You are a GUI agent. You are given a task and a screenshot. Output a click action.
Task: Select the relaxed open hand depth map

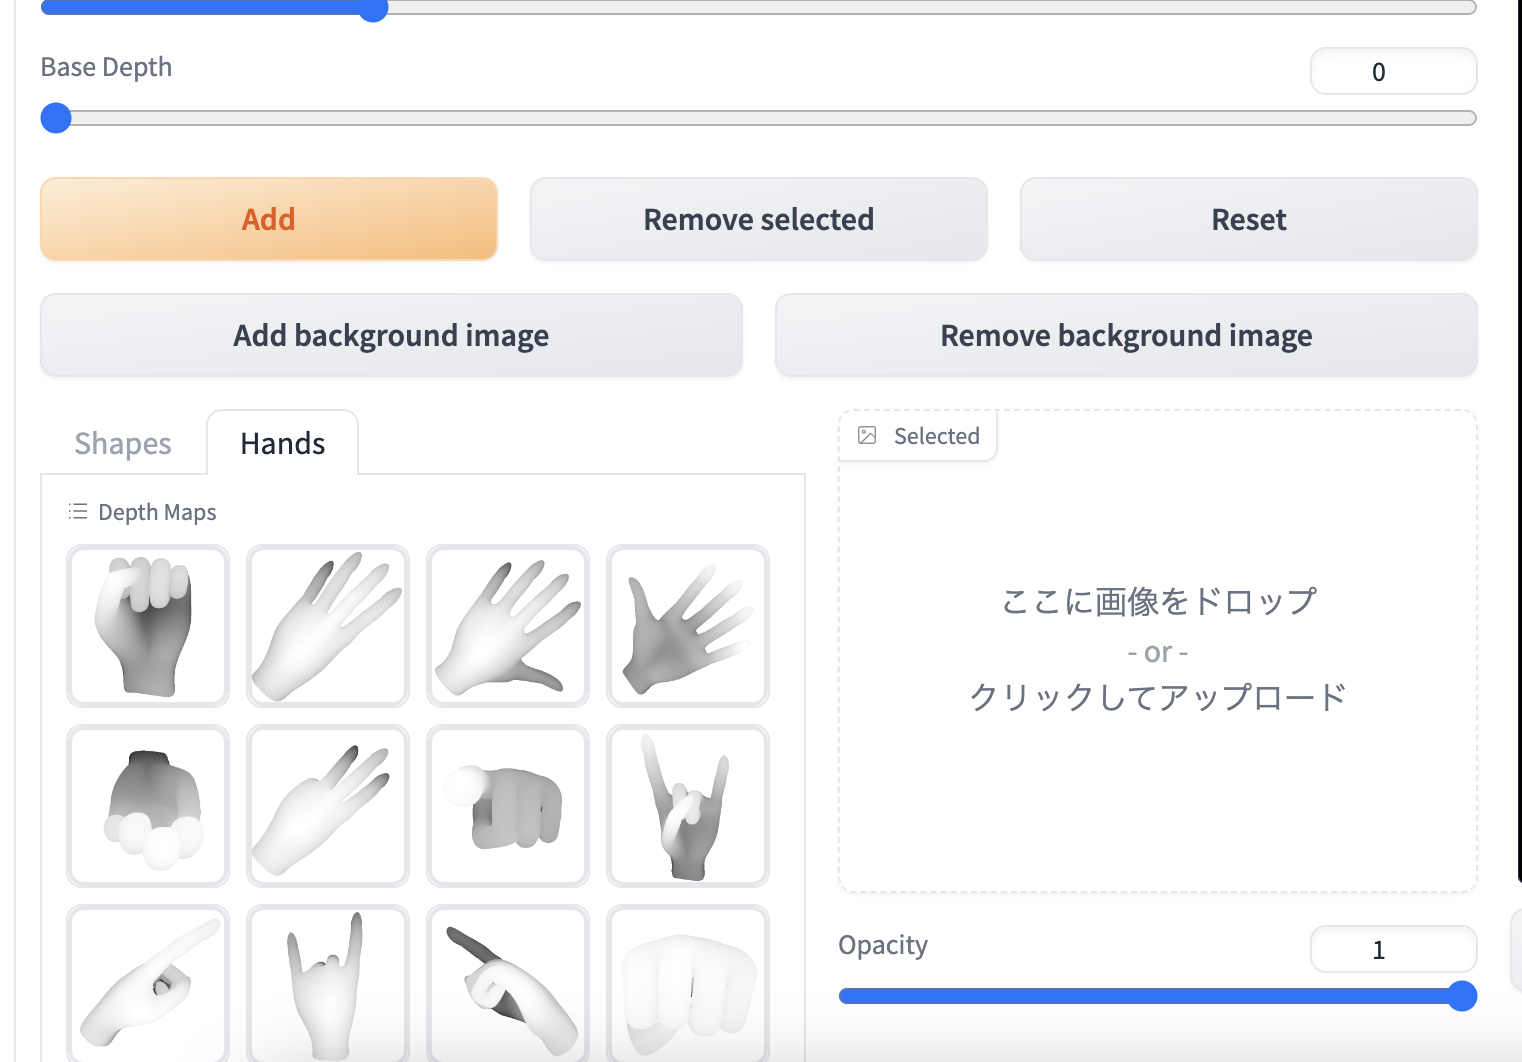(x=327, y=626)
